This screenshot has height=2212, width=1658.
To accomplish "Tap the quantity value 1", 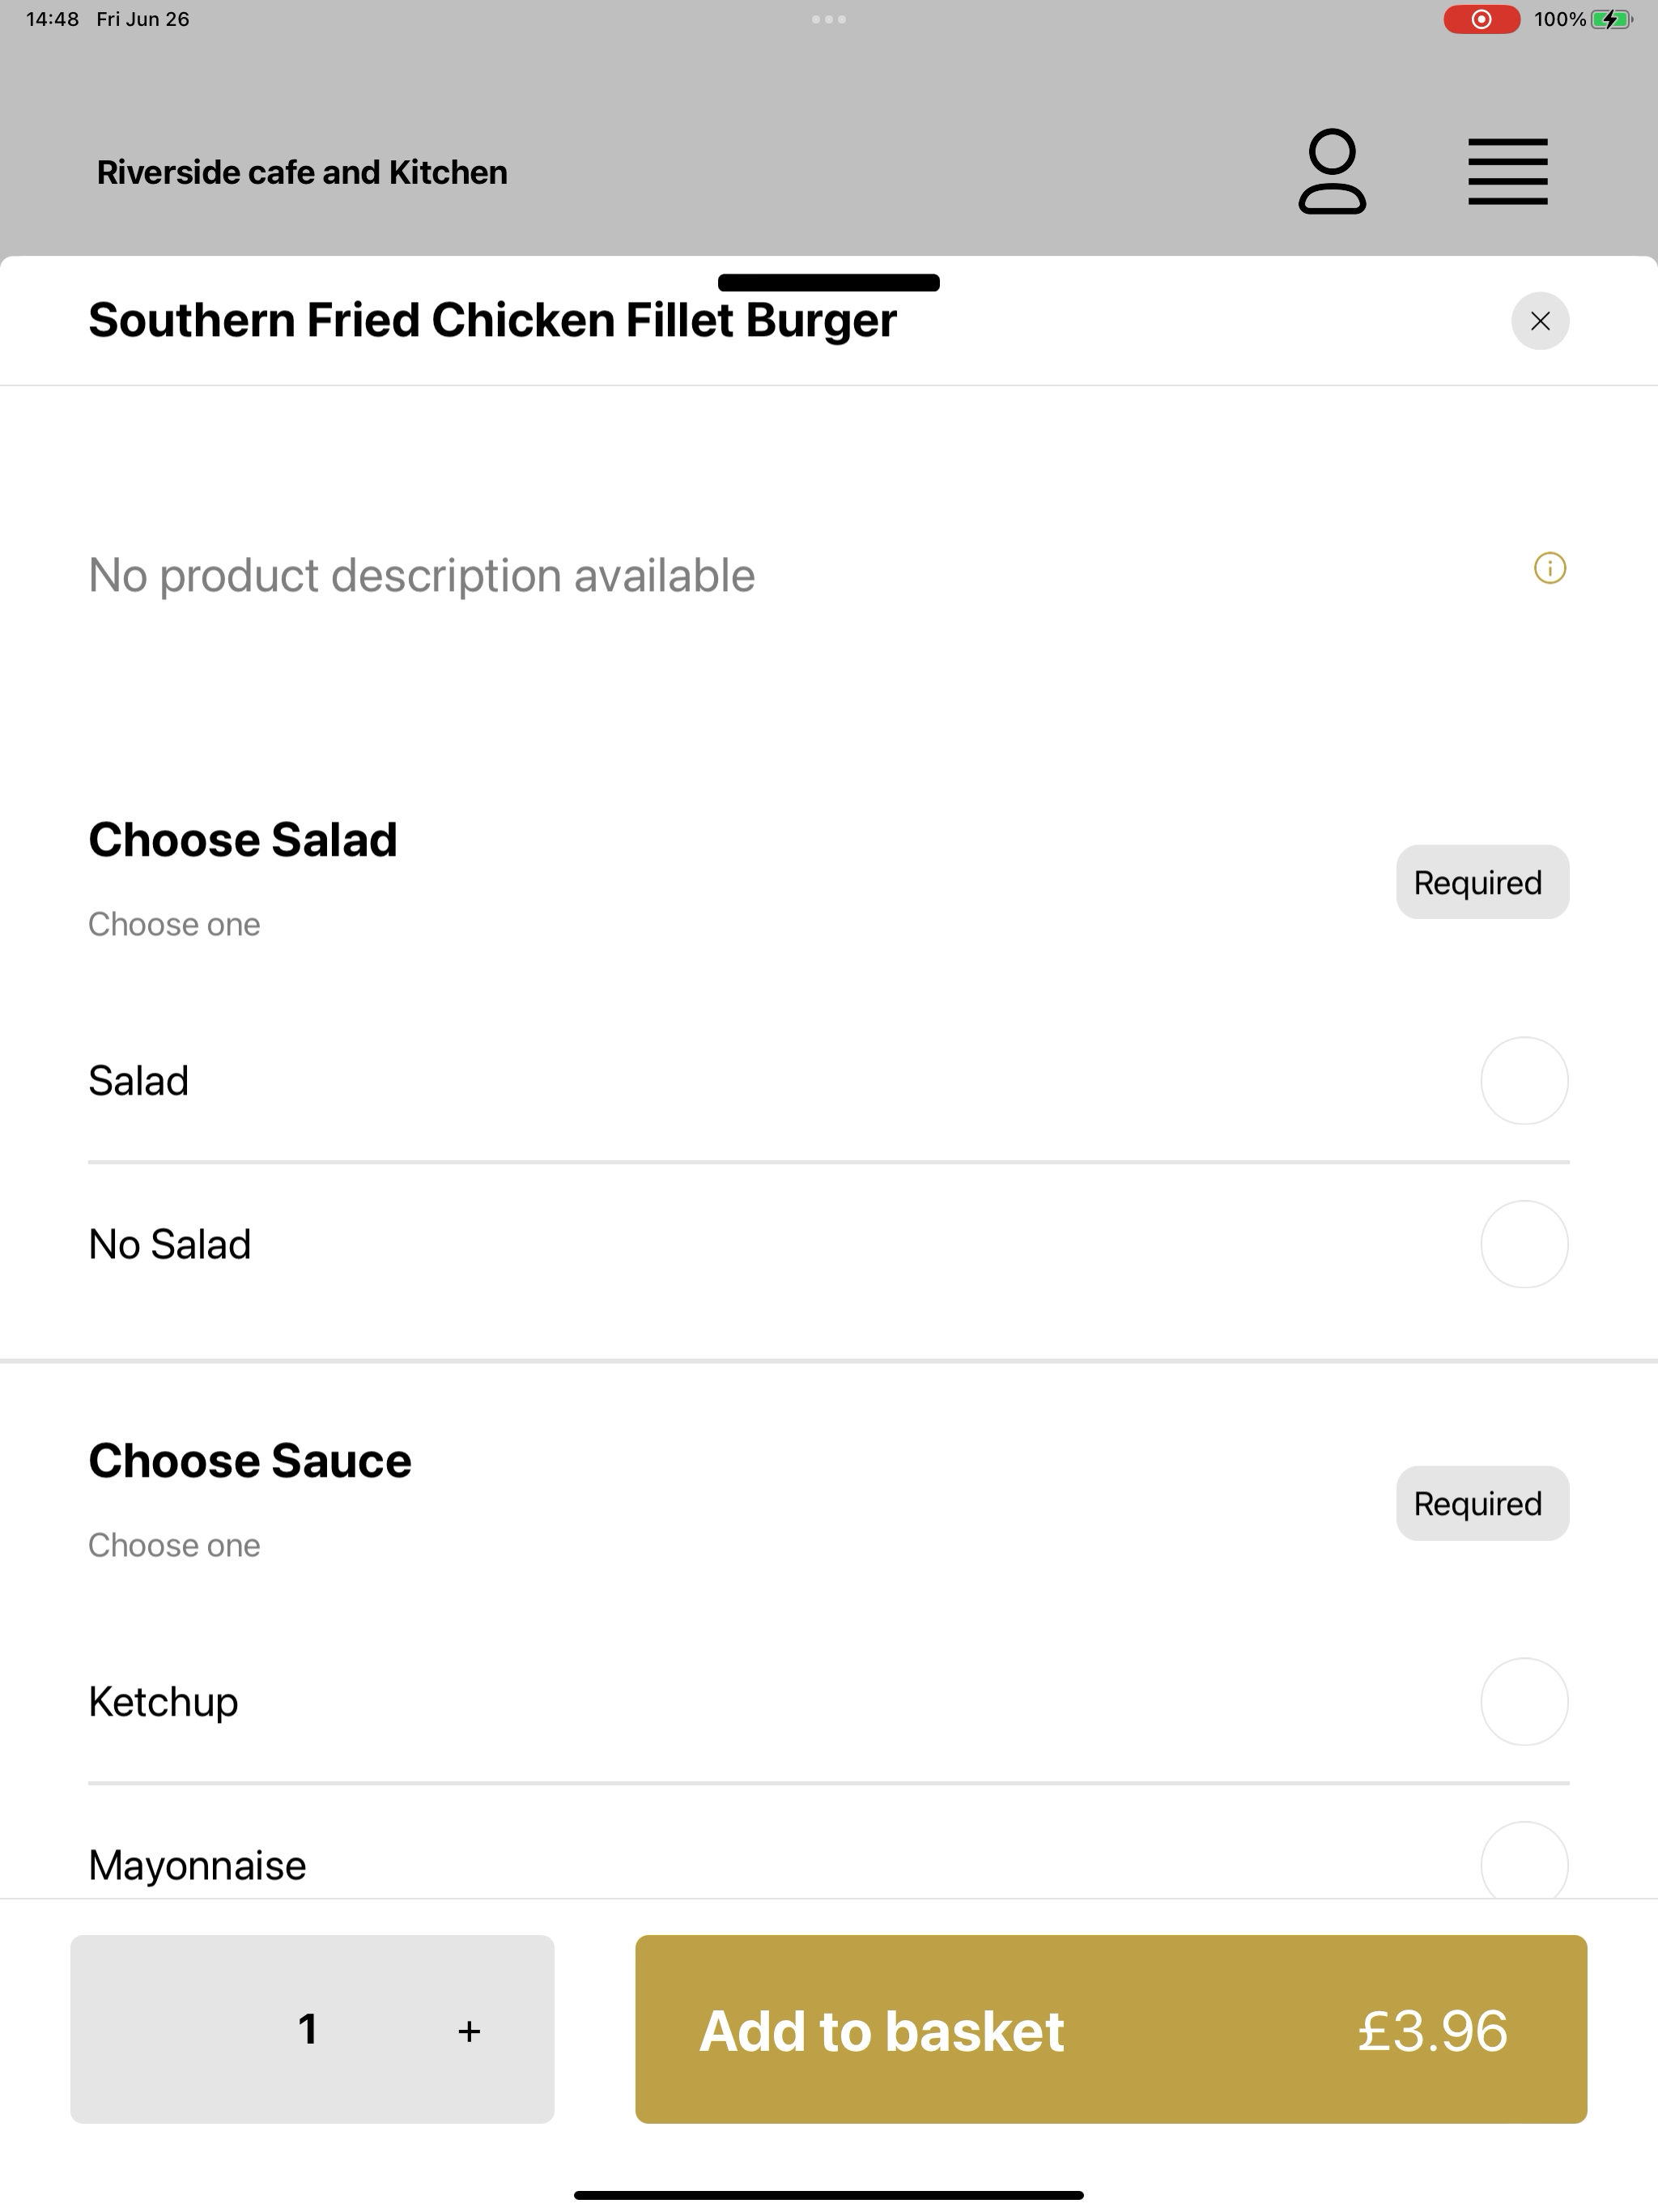I will (308, 2029).
